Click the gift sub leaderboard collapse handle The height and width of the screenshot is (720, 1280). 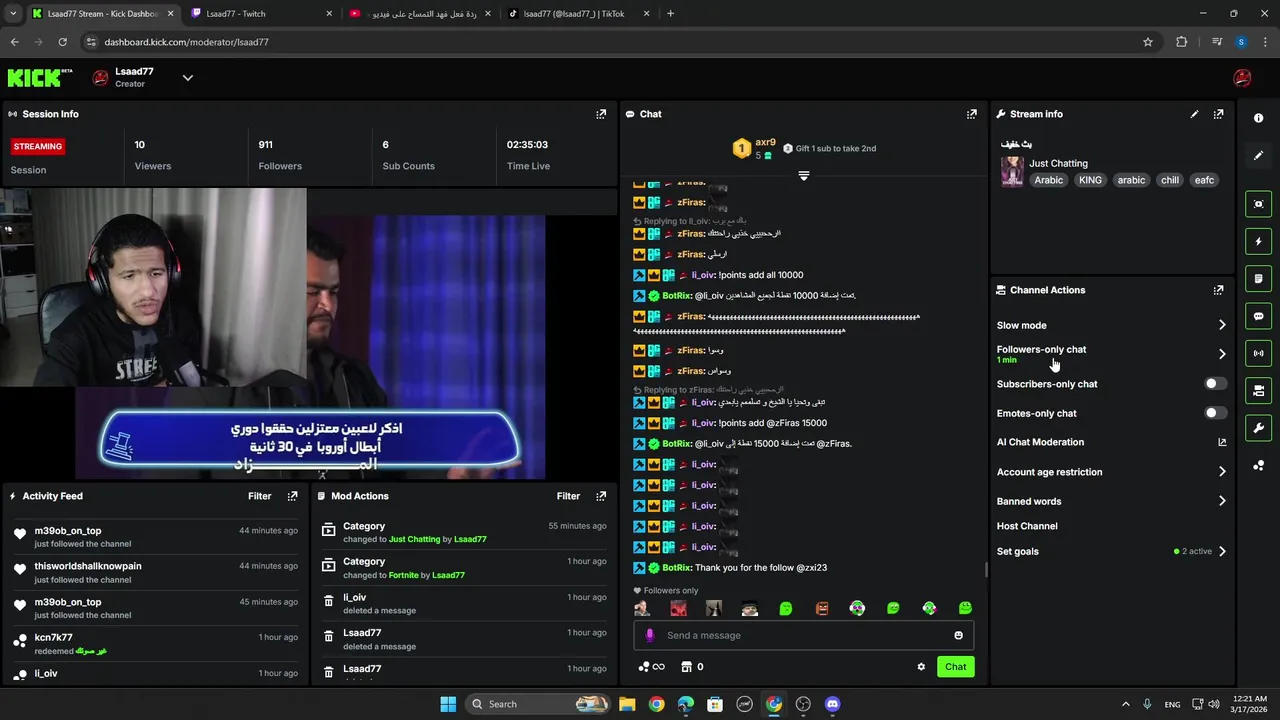coord(803,176)
